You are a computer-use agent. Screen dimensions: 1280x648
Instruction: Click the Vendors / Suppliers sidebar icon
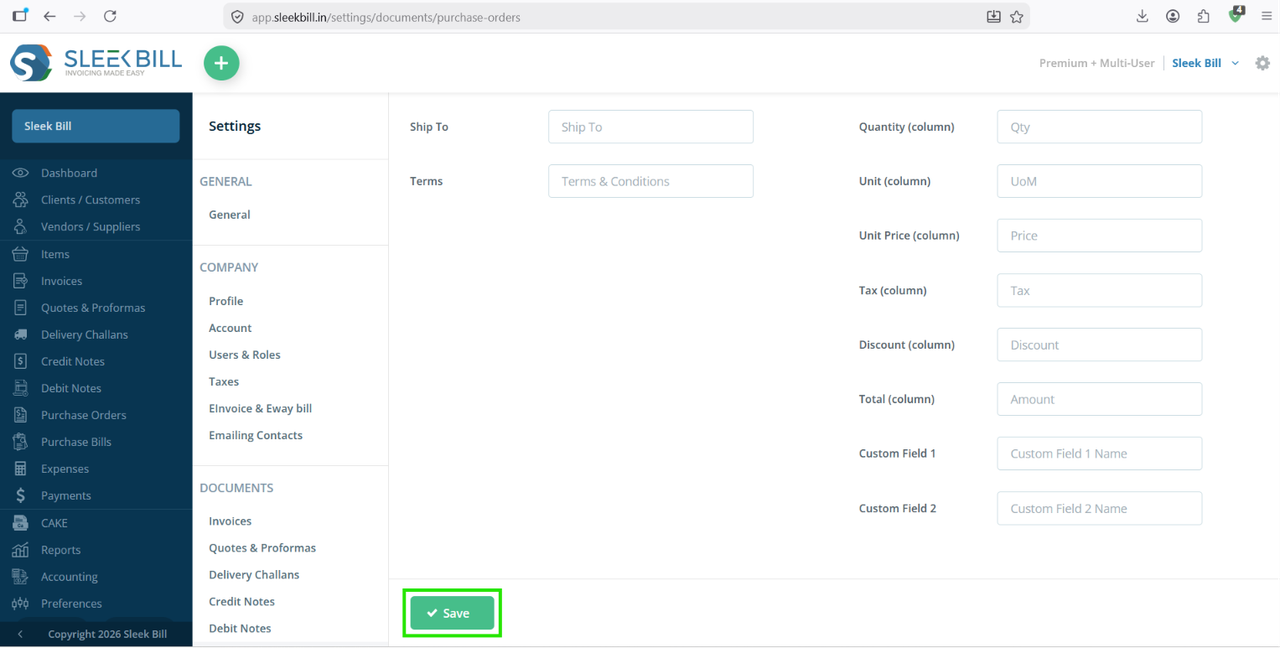[x=20, y=227]
